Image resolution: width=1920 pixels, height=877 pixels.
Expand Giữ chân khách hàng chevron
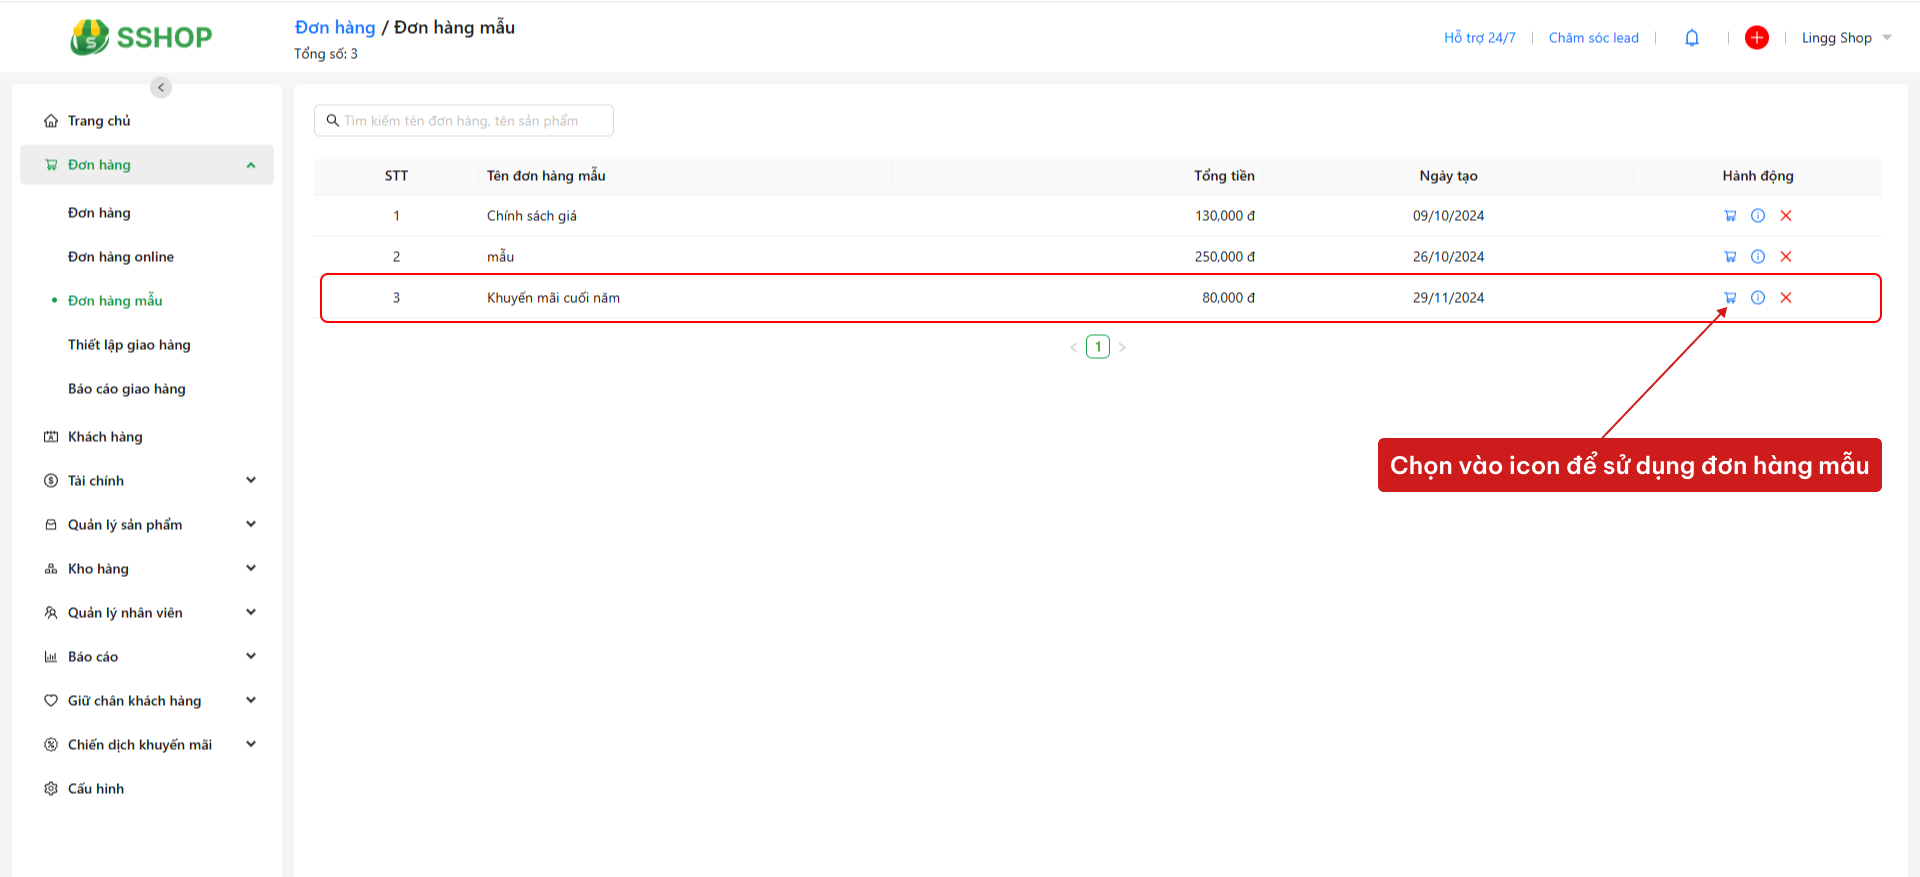point(251,701)
